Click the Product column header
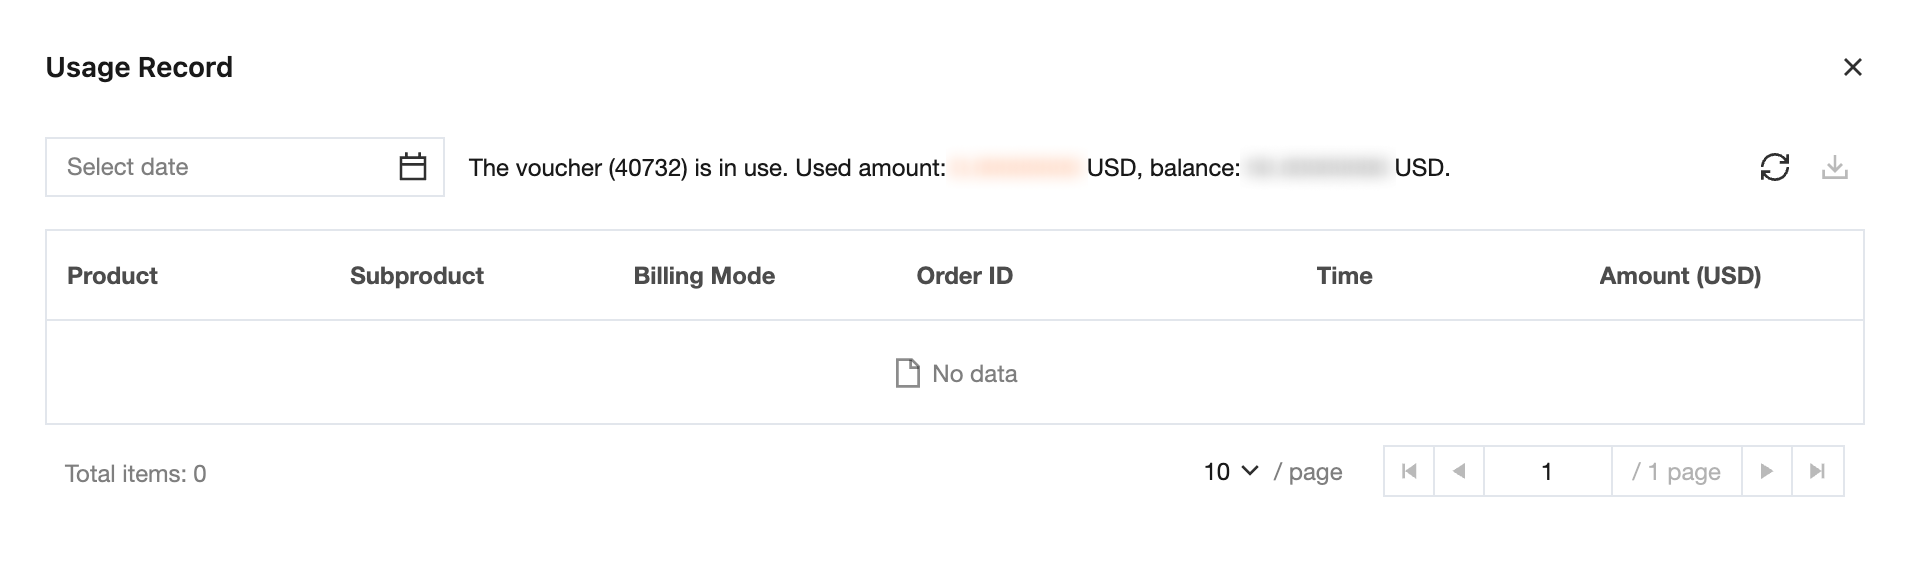The image size is (1910, 584). (112, 276)
